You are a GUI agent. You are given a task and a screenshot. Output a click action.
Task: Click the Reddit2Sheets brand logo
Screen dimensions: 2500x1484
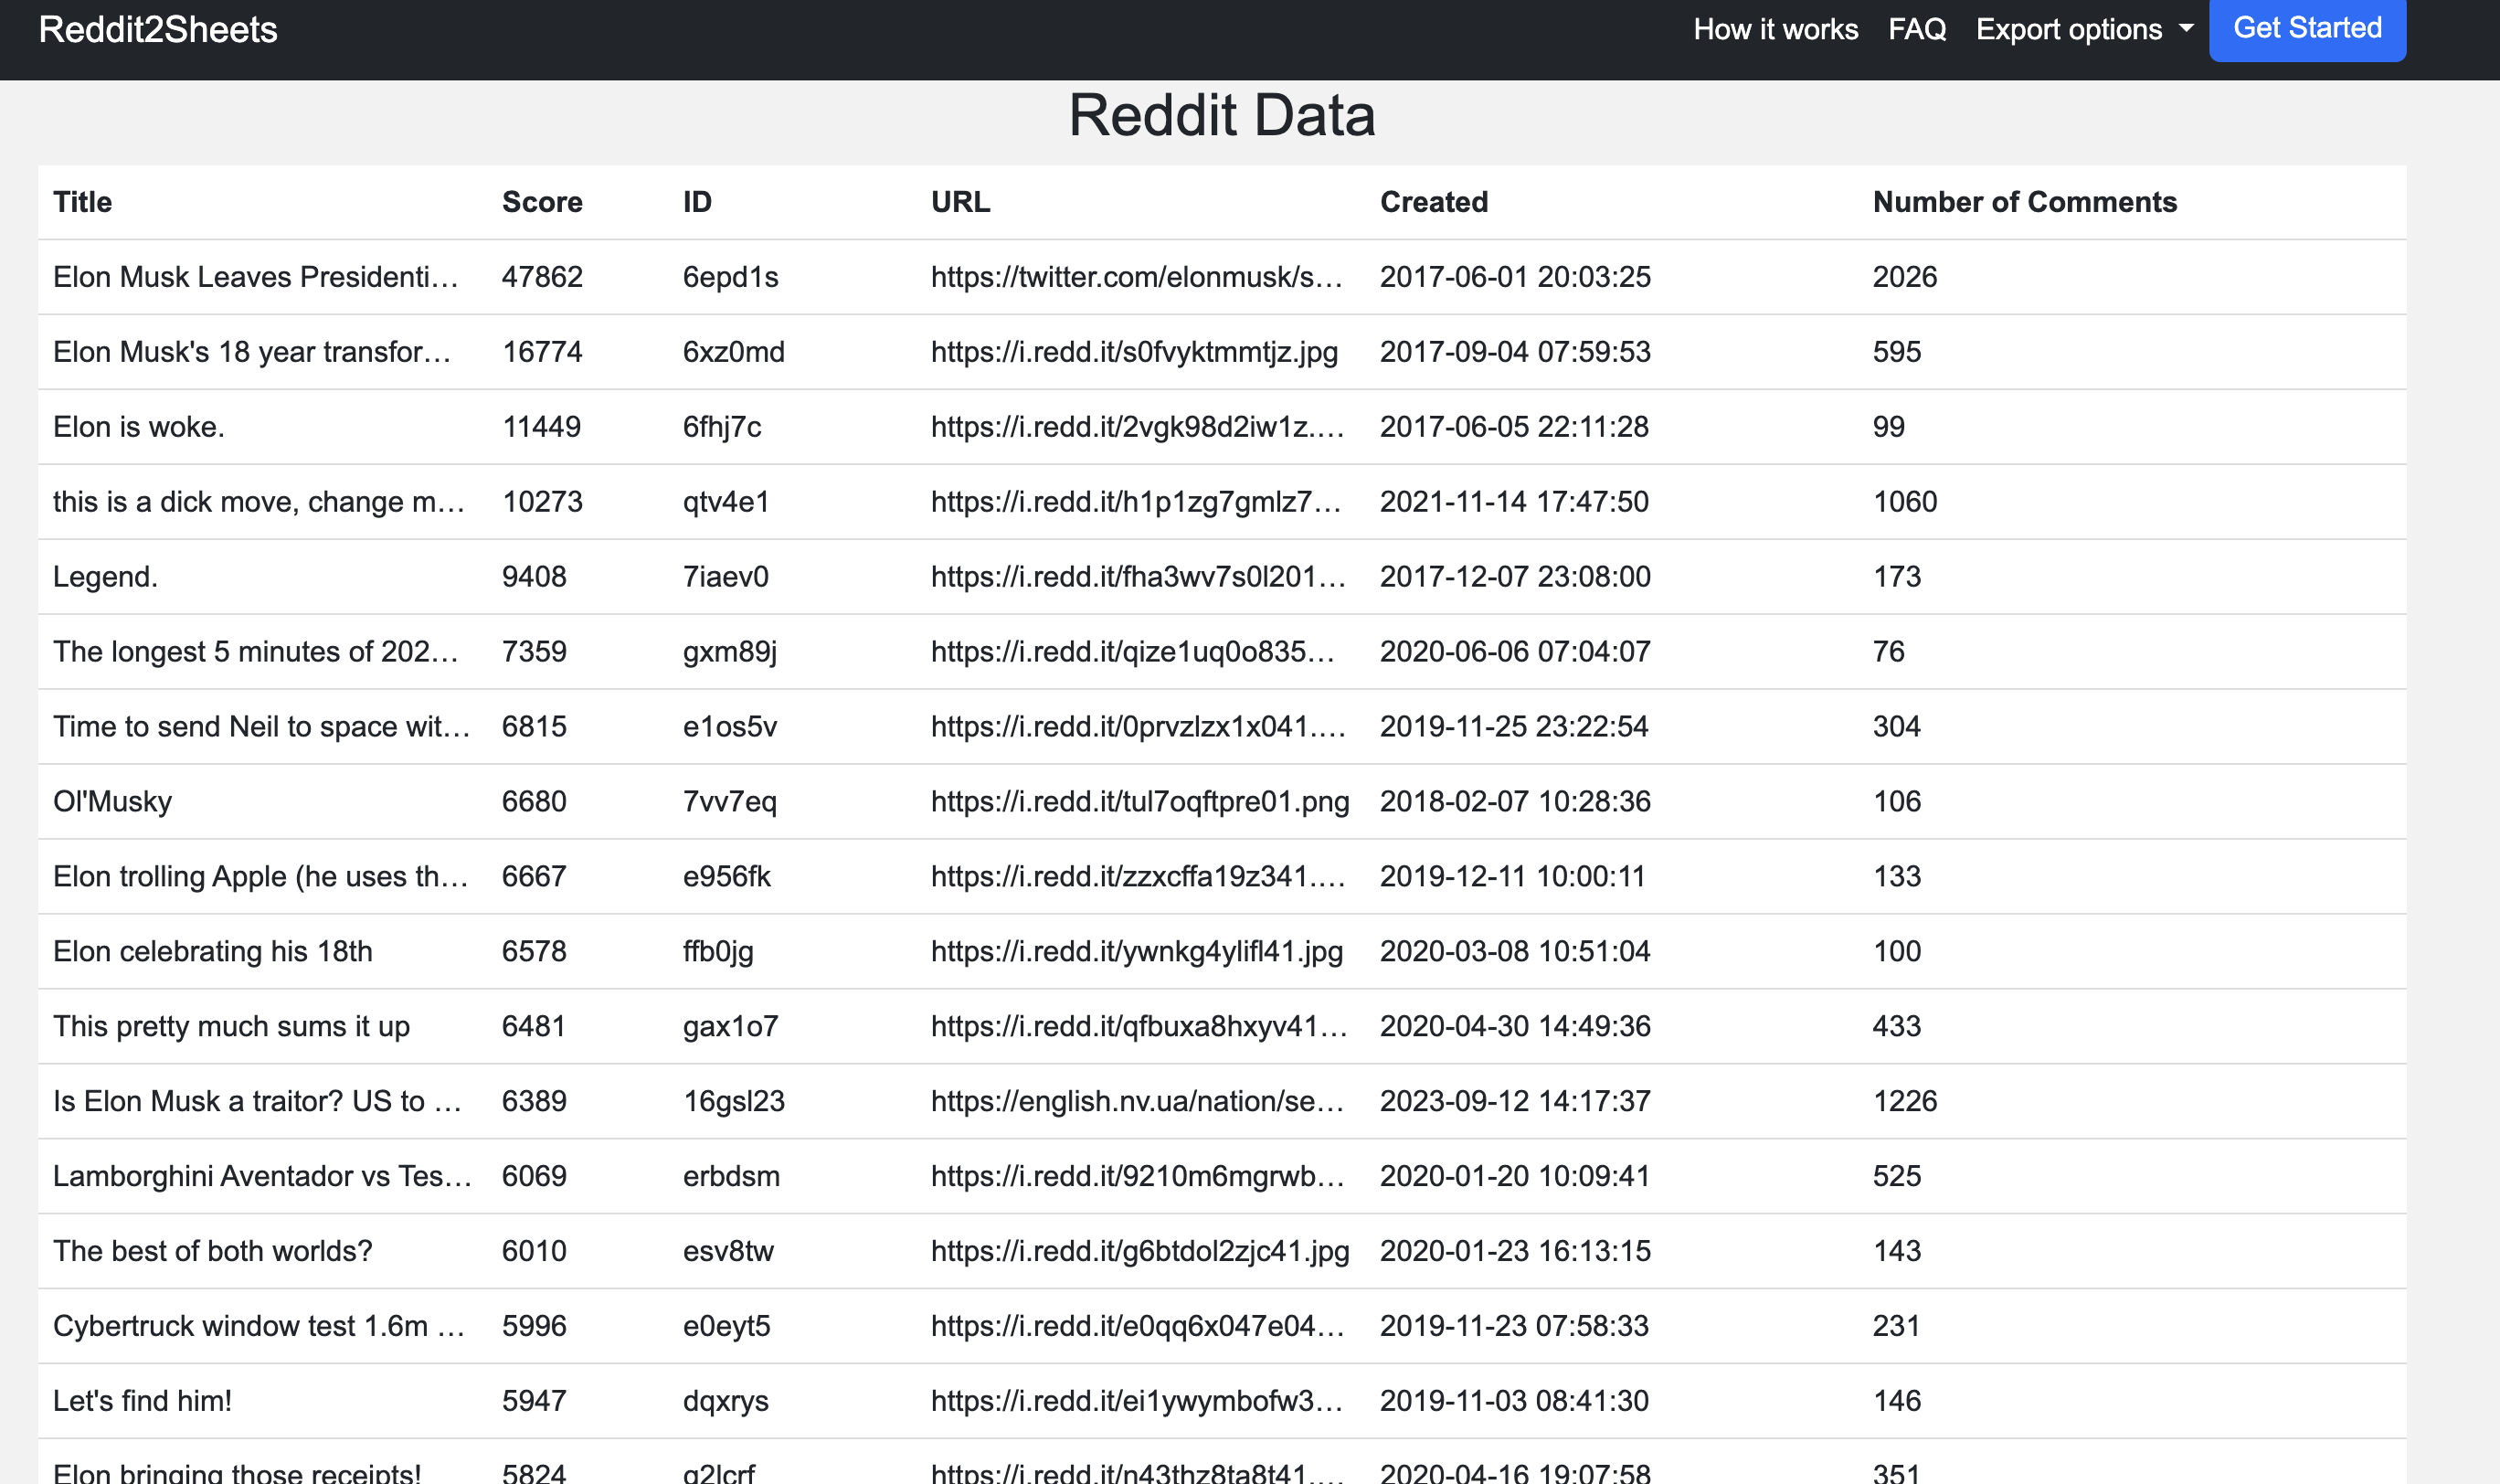(x=158, y=29)
